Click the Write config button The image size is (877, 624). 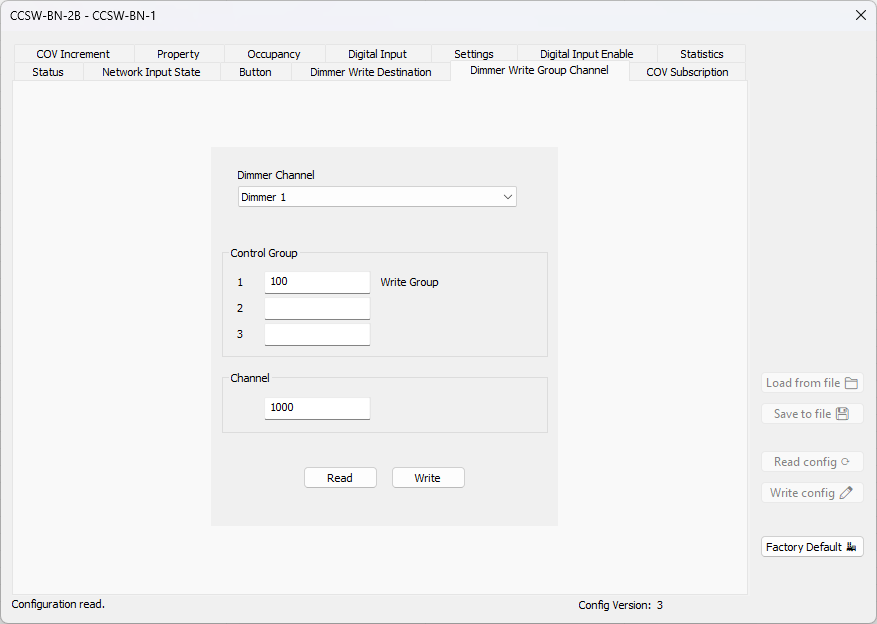pos(812,493)
